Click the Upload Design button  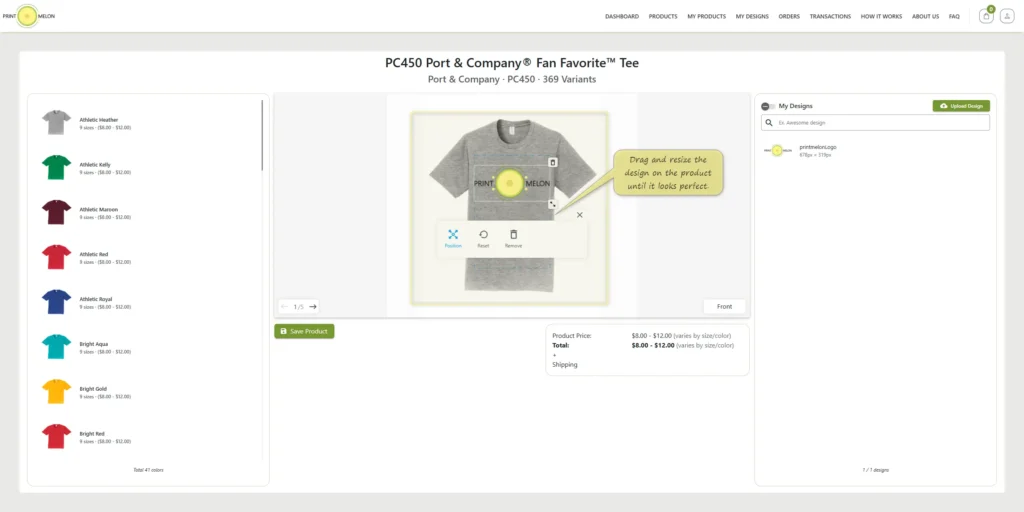961,106
